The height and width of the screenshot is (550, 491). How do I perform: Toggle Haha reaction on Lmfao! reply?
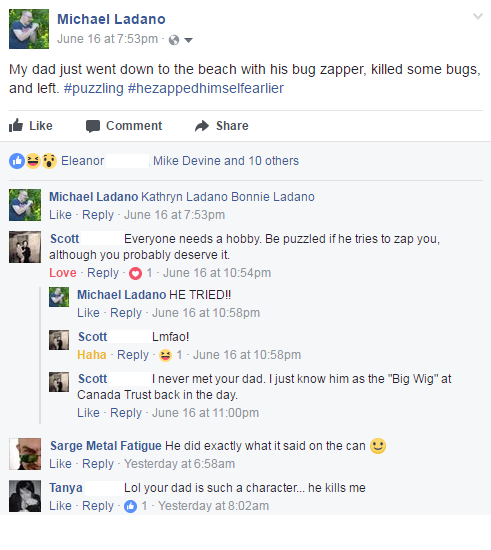click(92, 355)
